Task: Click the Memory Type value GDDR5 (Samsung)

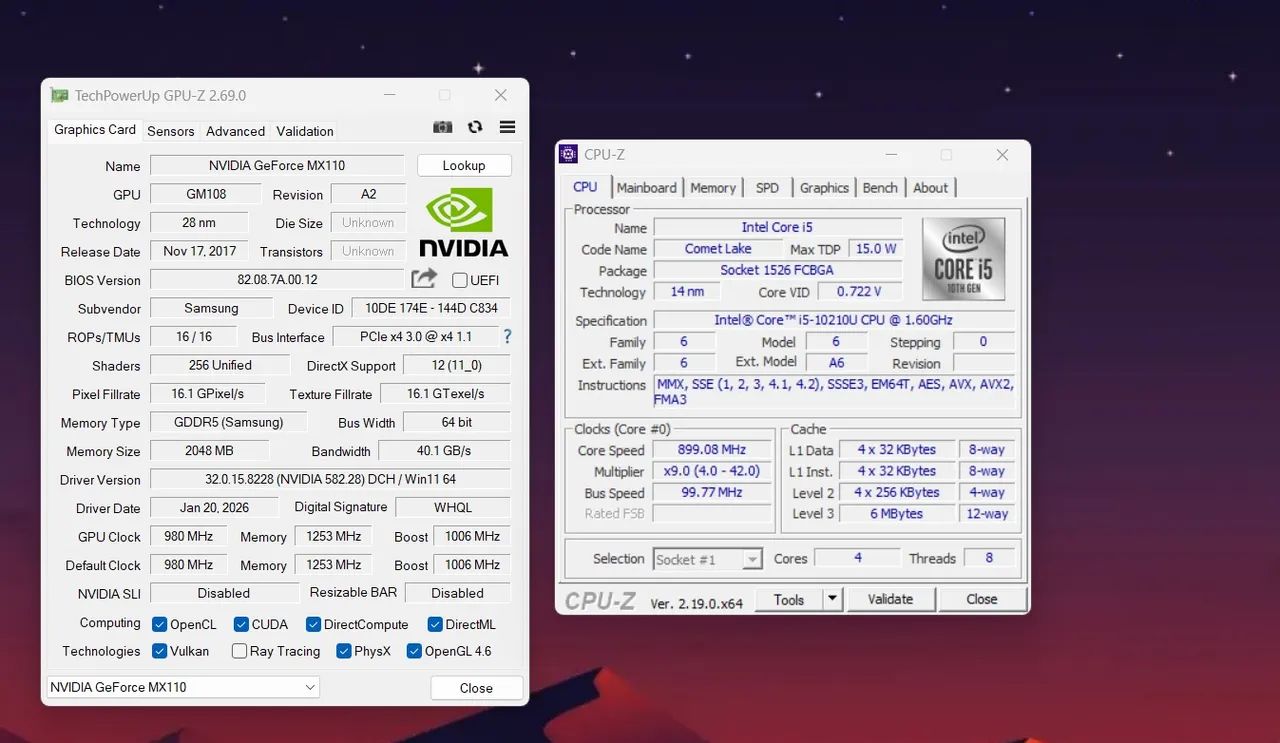Action: pyautogui.click(x=228, y=422)
